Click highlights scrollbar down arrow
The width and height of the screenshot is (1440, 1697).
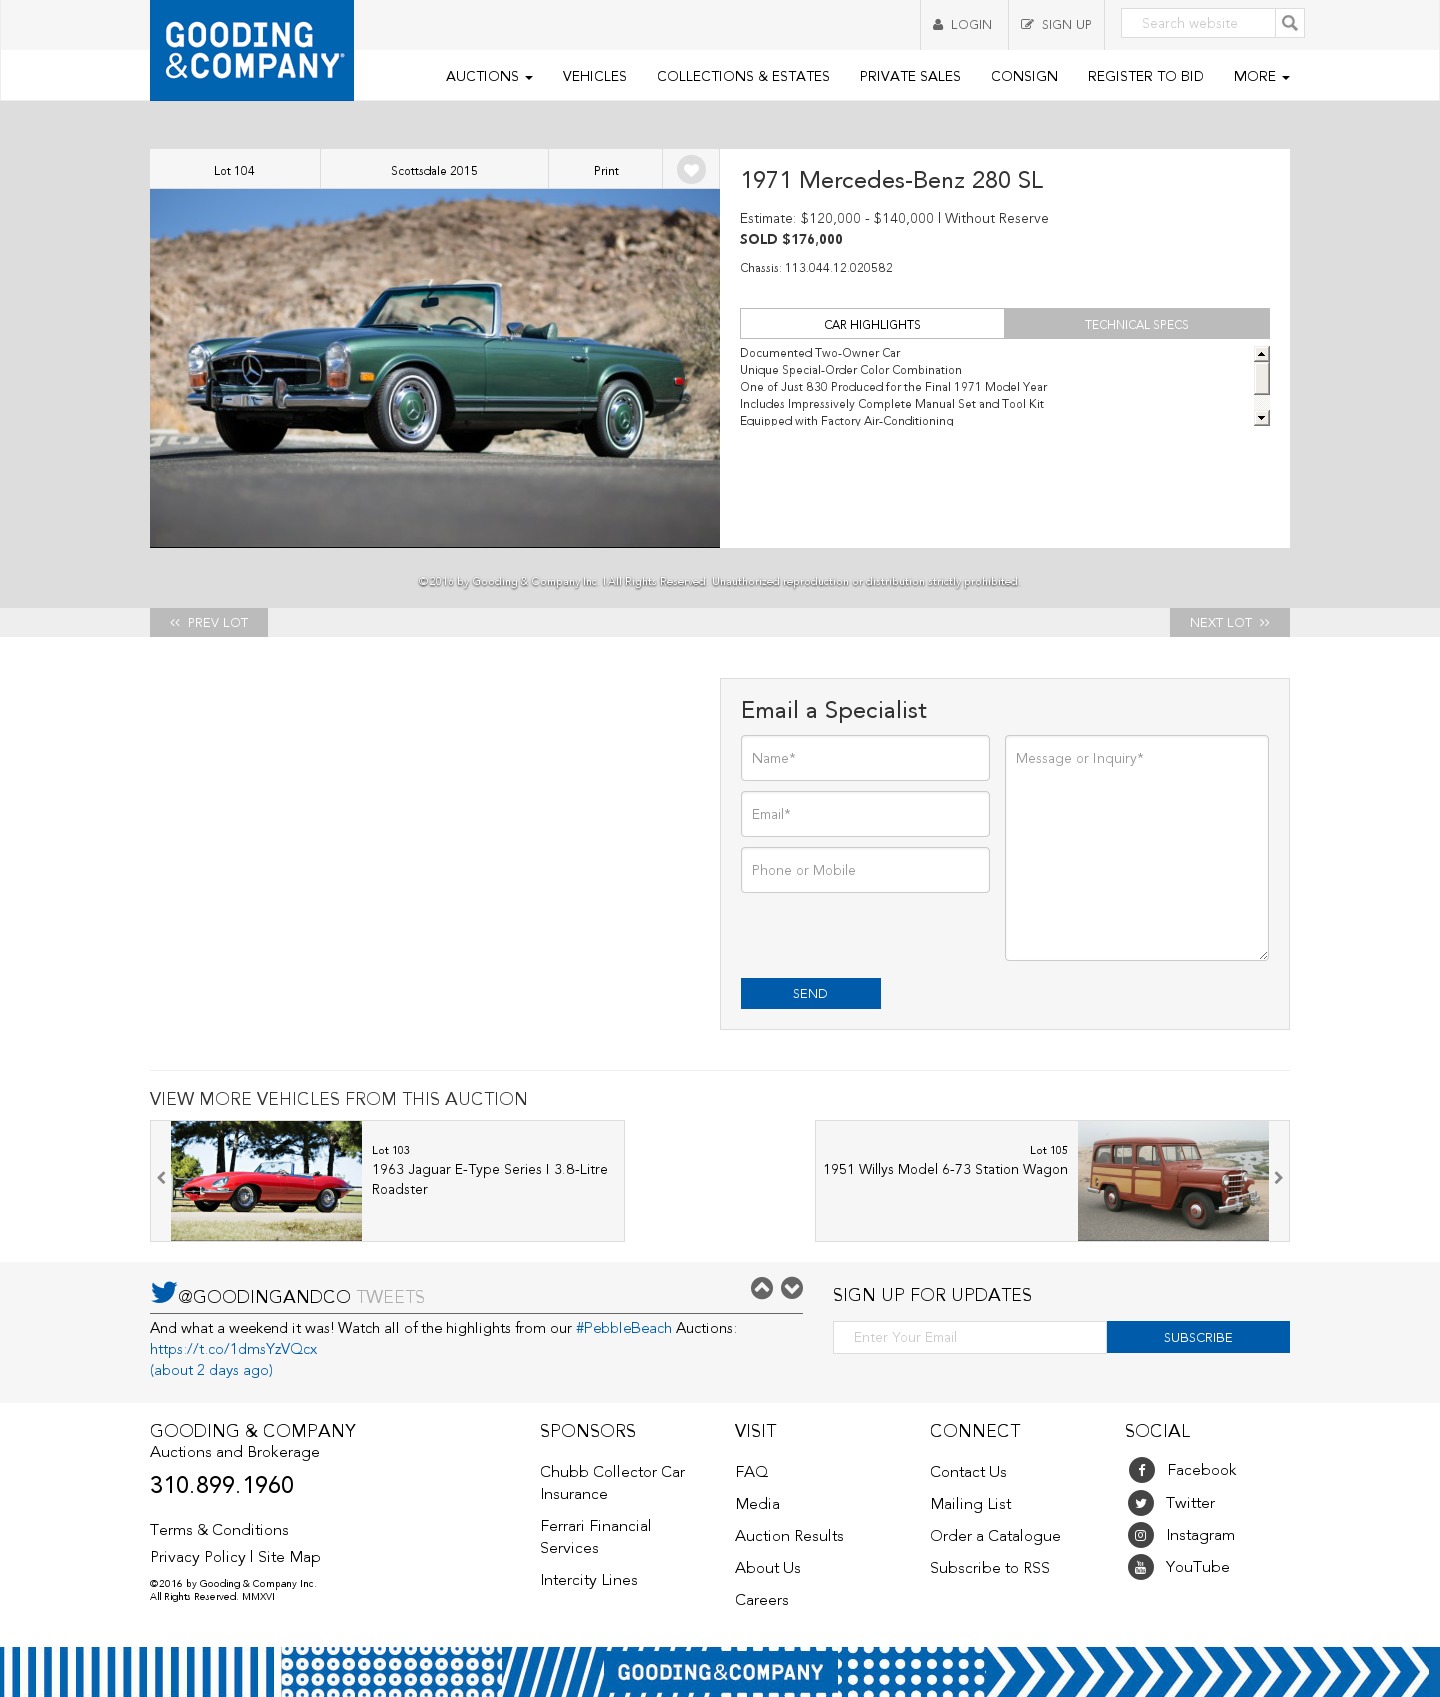click(1262, 417)
